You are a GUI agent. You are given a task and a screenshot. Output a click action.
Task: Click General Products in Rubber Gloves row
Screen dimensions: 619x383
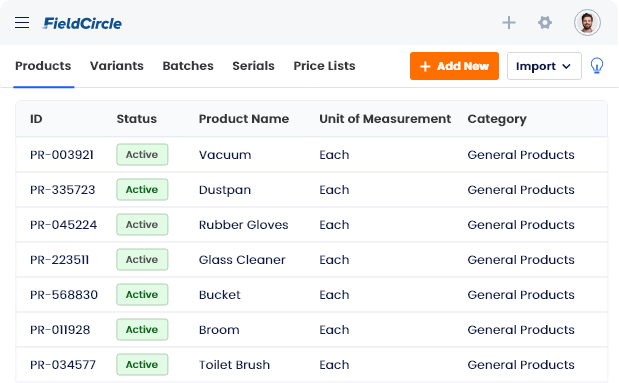[x=521, y=225]
